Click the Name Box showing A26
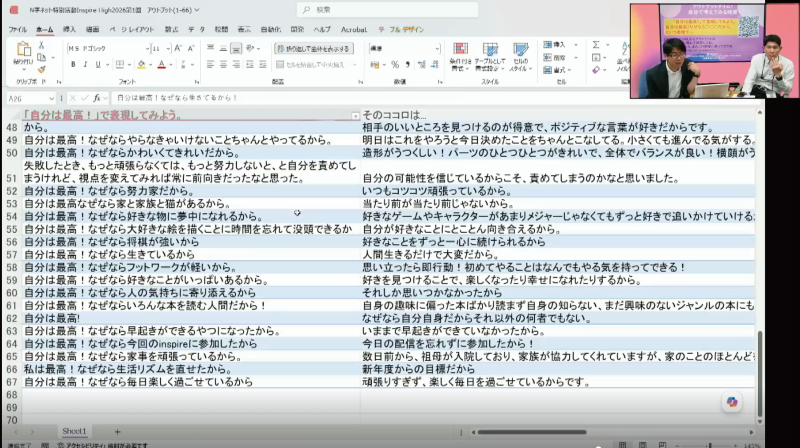The image size is (800, 448). click(x=31, y=98)
